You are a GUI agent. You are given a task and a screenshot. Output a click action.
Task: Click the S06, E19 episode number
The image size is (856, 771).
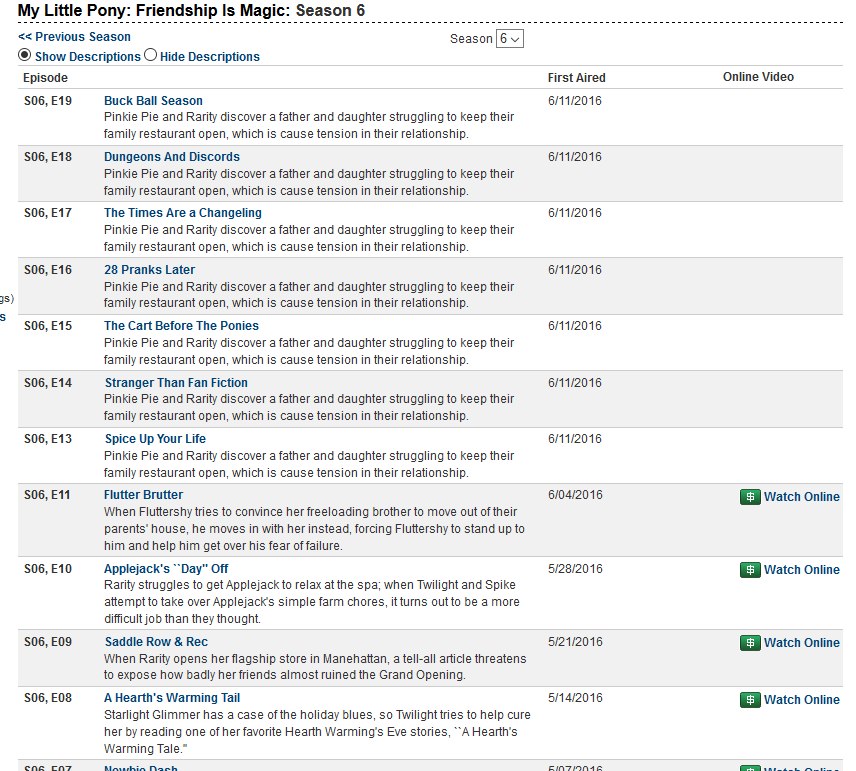(48, 101)
